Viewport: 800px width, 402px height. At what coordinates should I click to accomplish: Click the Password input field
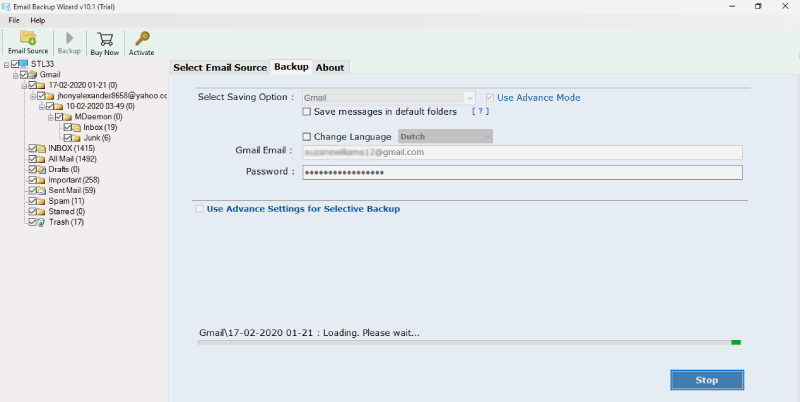[522, 172]
